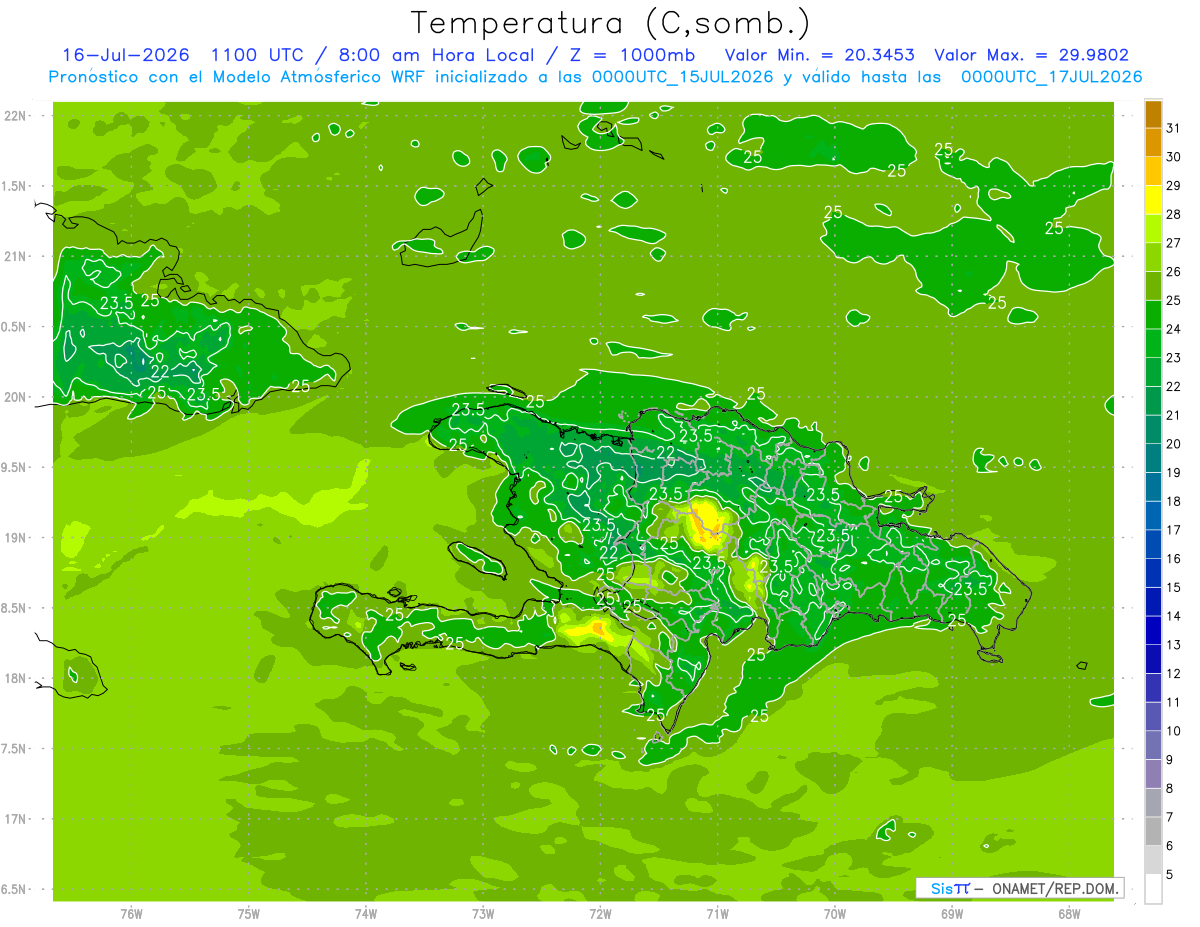Screen dimensions: 1200x927
Task: Click the gray legend band between 6 and 7
Action: click(x=1153, y=831)
